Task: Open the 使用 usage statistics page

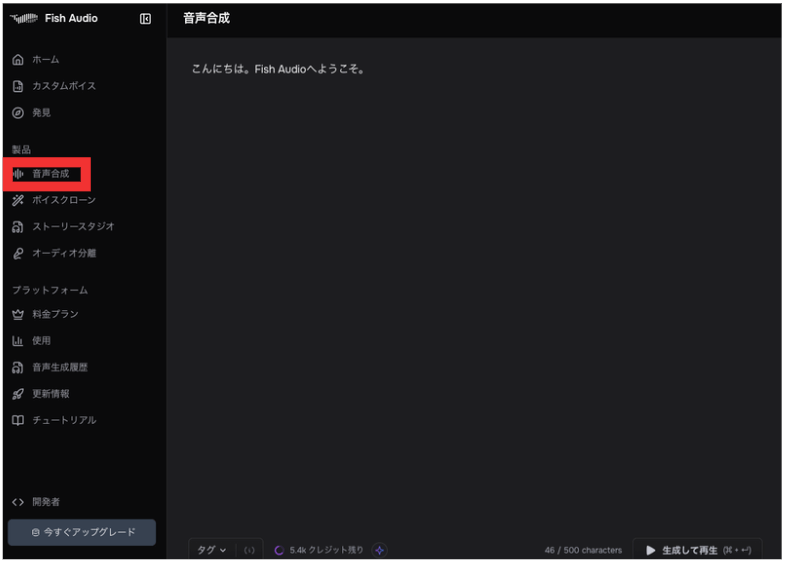Action: [x=40, y=341]
